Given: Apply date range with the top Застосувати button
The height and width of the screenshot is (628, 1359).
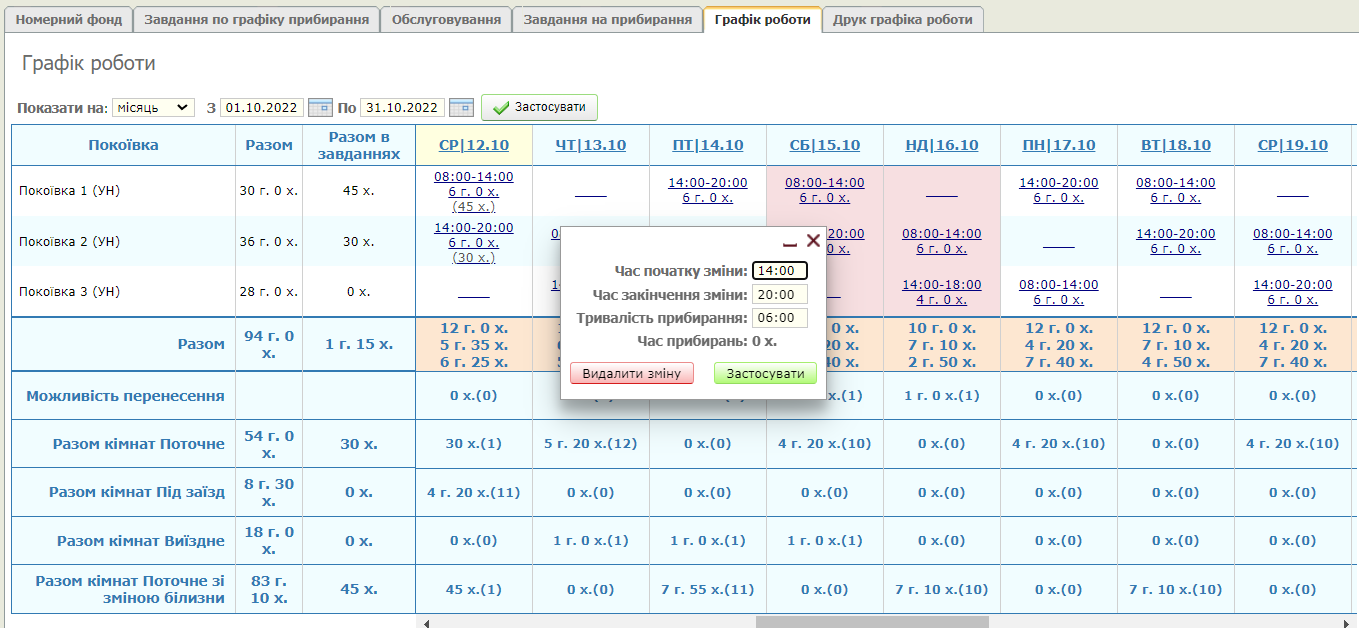Looking at the screenshot, I should [x=539, y=107].
